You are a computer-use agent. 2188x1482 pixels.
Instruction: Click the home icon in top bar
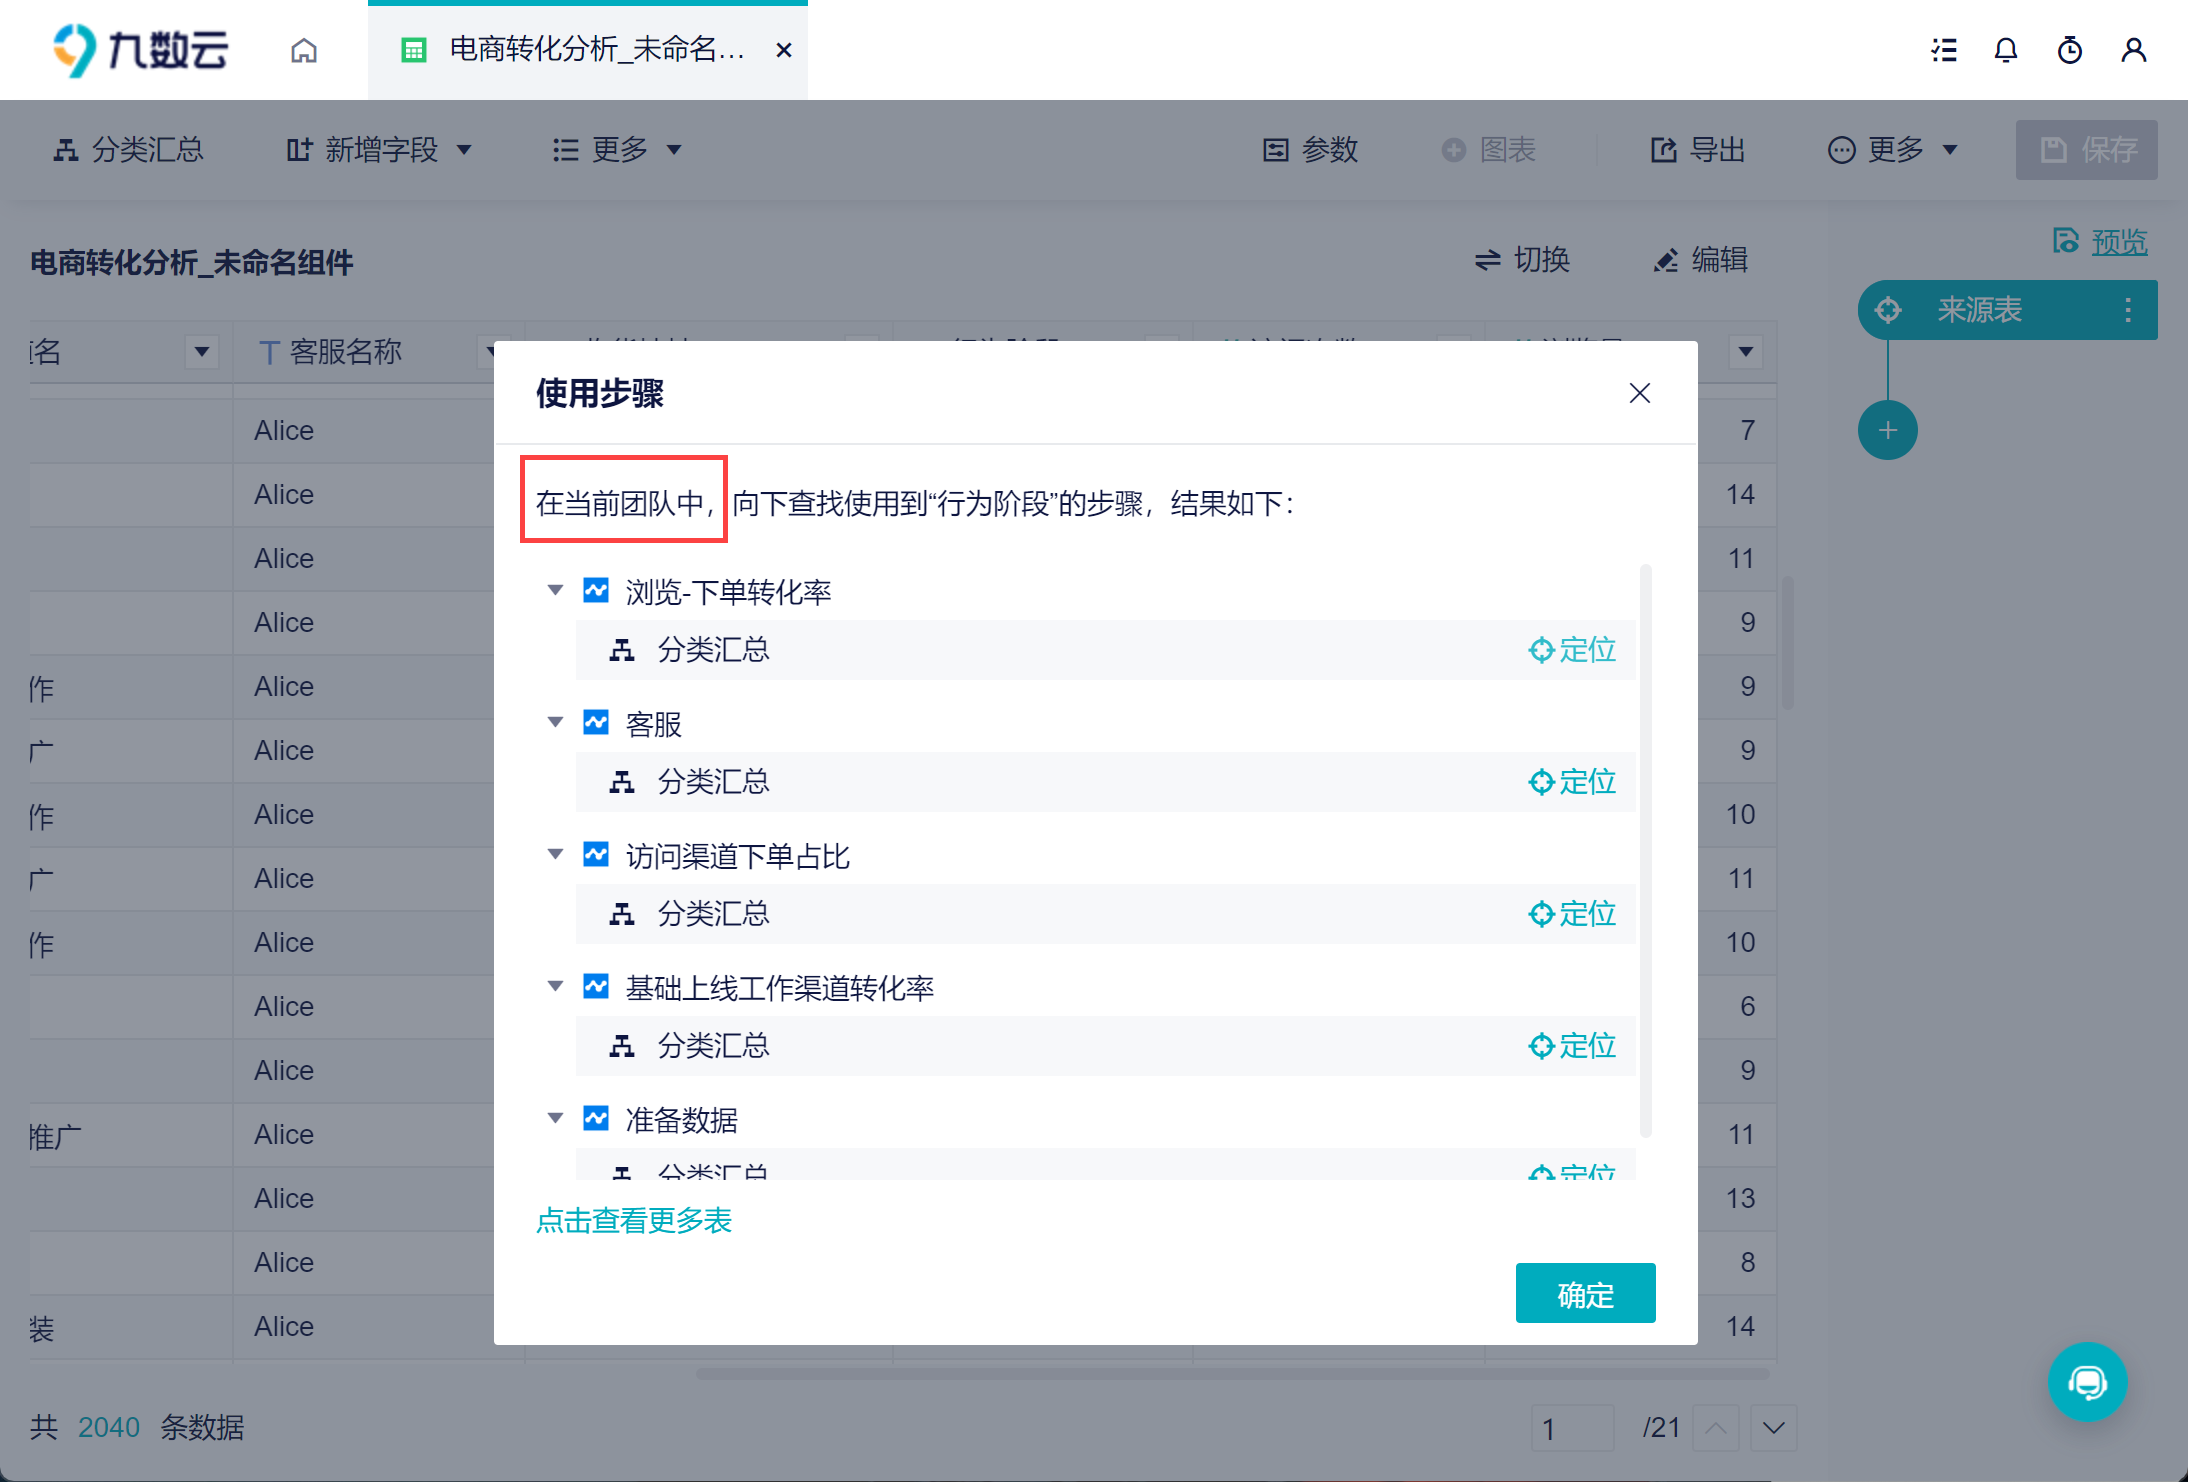(304, 50)
